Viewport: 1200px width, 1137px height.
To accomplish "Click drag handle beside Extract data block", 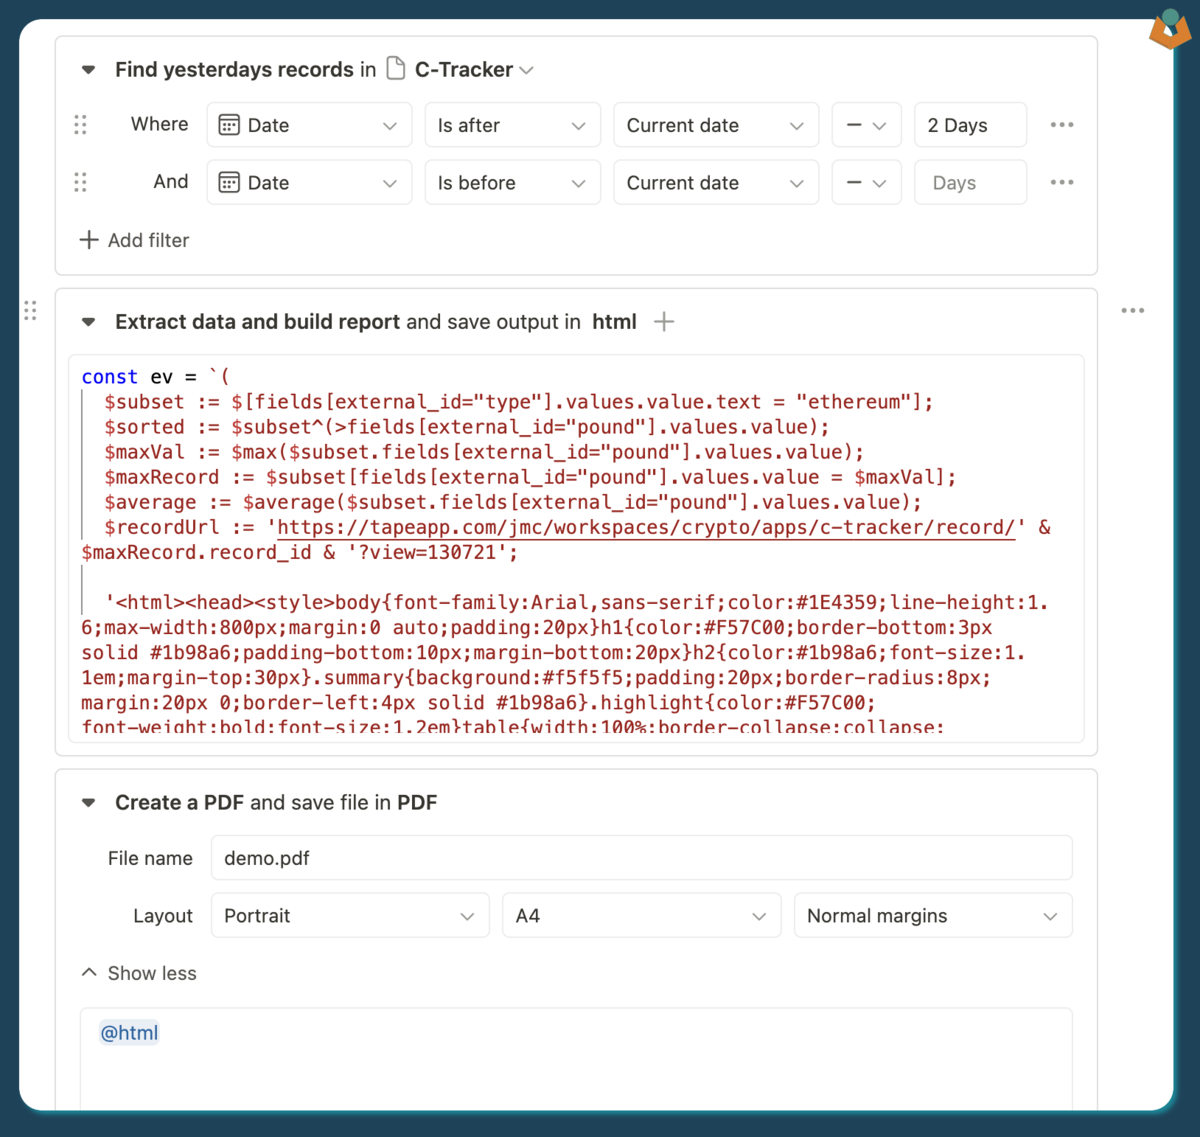I will point(30,311).
